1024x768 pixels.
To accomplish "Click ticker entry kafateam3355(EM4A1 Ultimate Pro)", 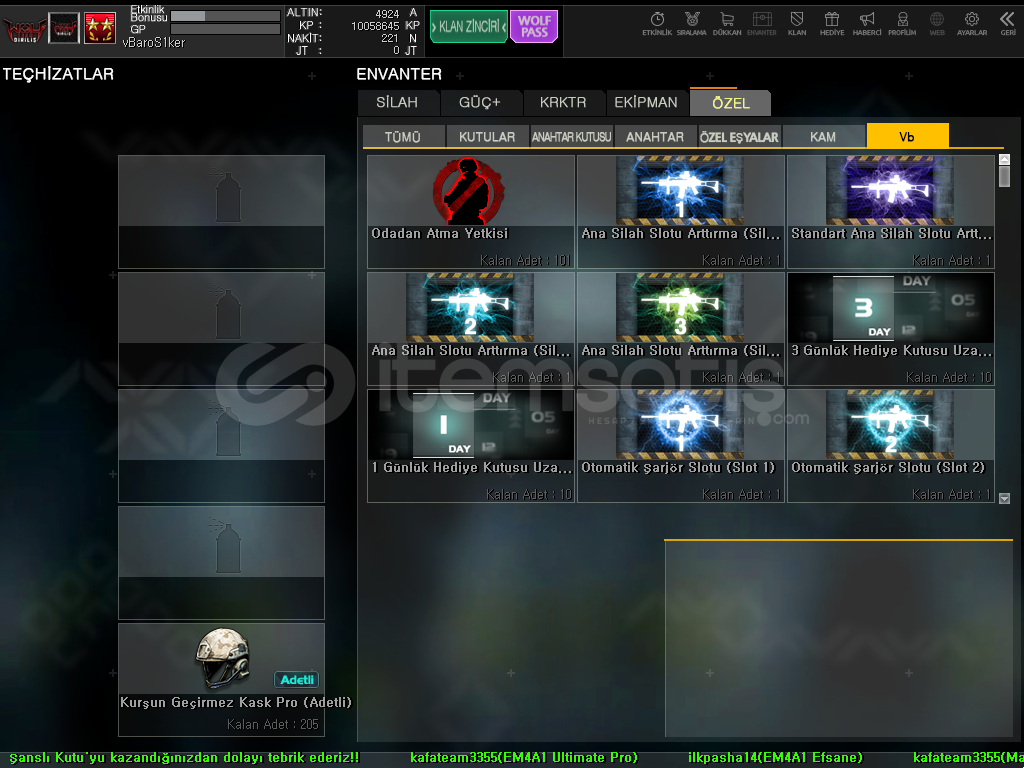I will (524, 758).
